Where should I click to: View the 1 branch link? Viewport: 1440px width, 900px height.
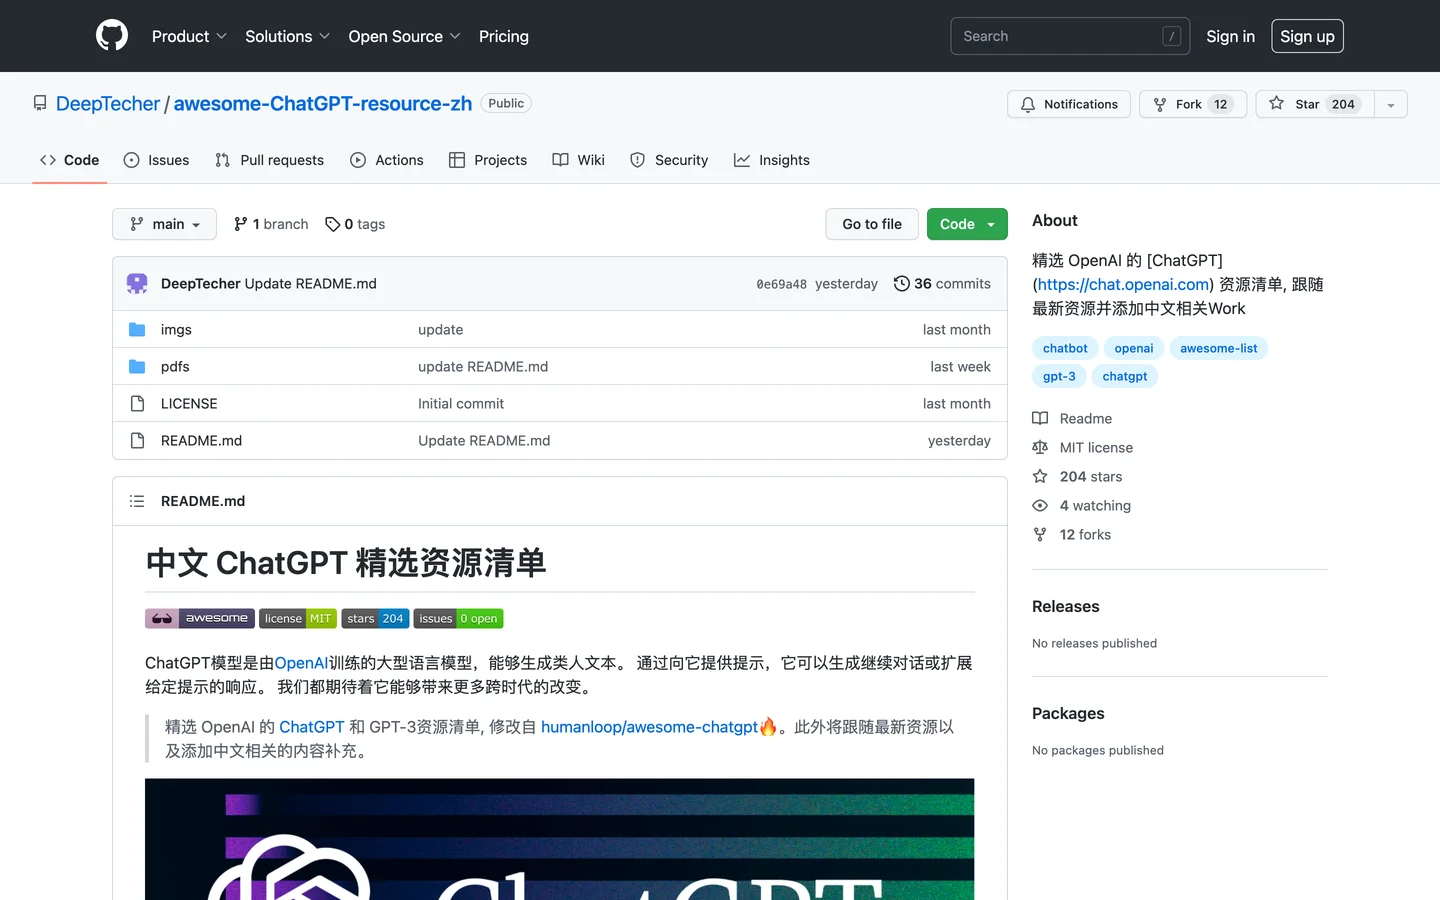[x=271, y=224]
